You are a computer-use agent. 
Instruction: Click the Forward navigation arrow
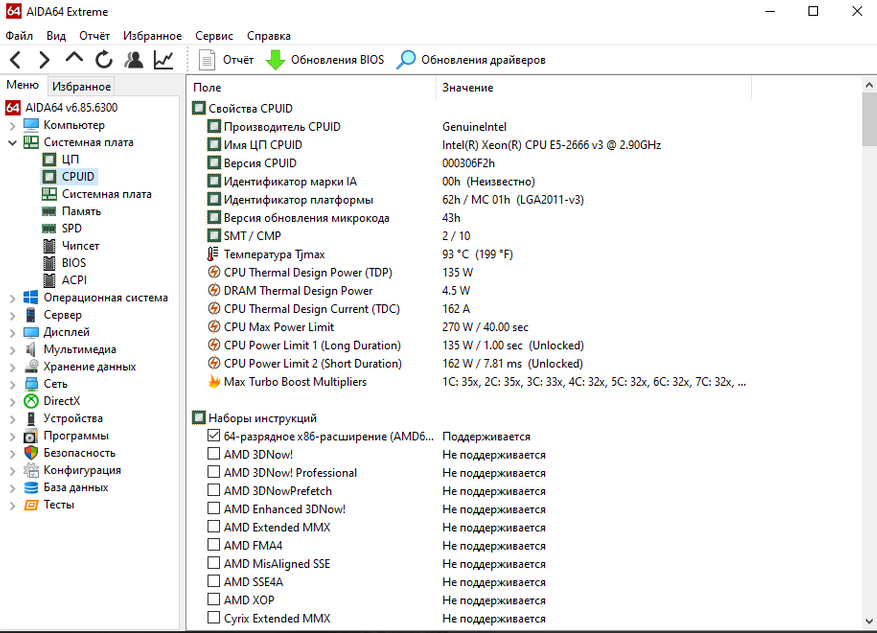point(43,60)
